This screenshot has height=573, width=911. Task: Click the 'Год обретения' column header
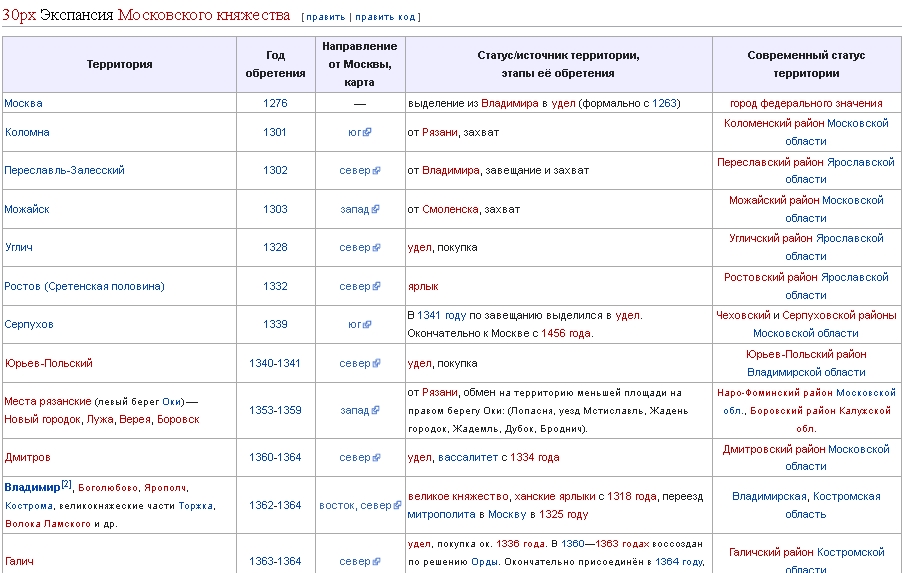click(275, 64)
